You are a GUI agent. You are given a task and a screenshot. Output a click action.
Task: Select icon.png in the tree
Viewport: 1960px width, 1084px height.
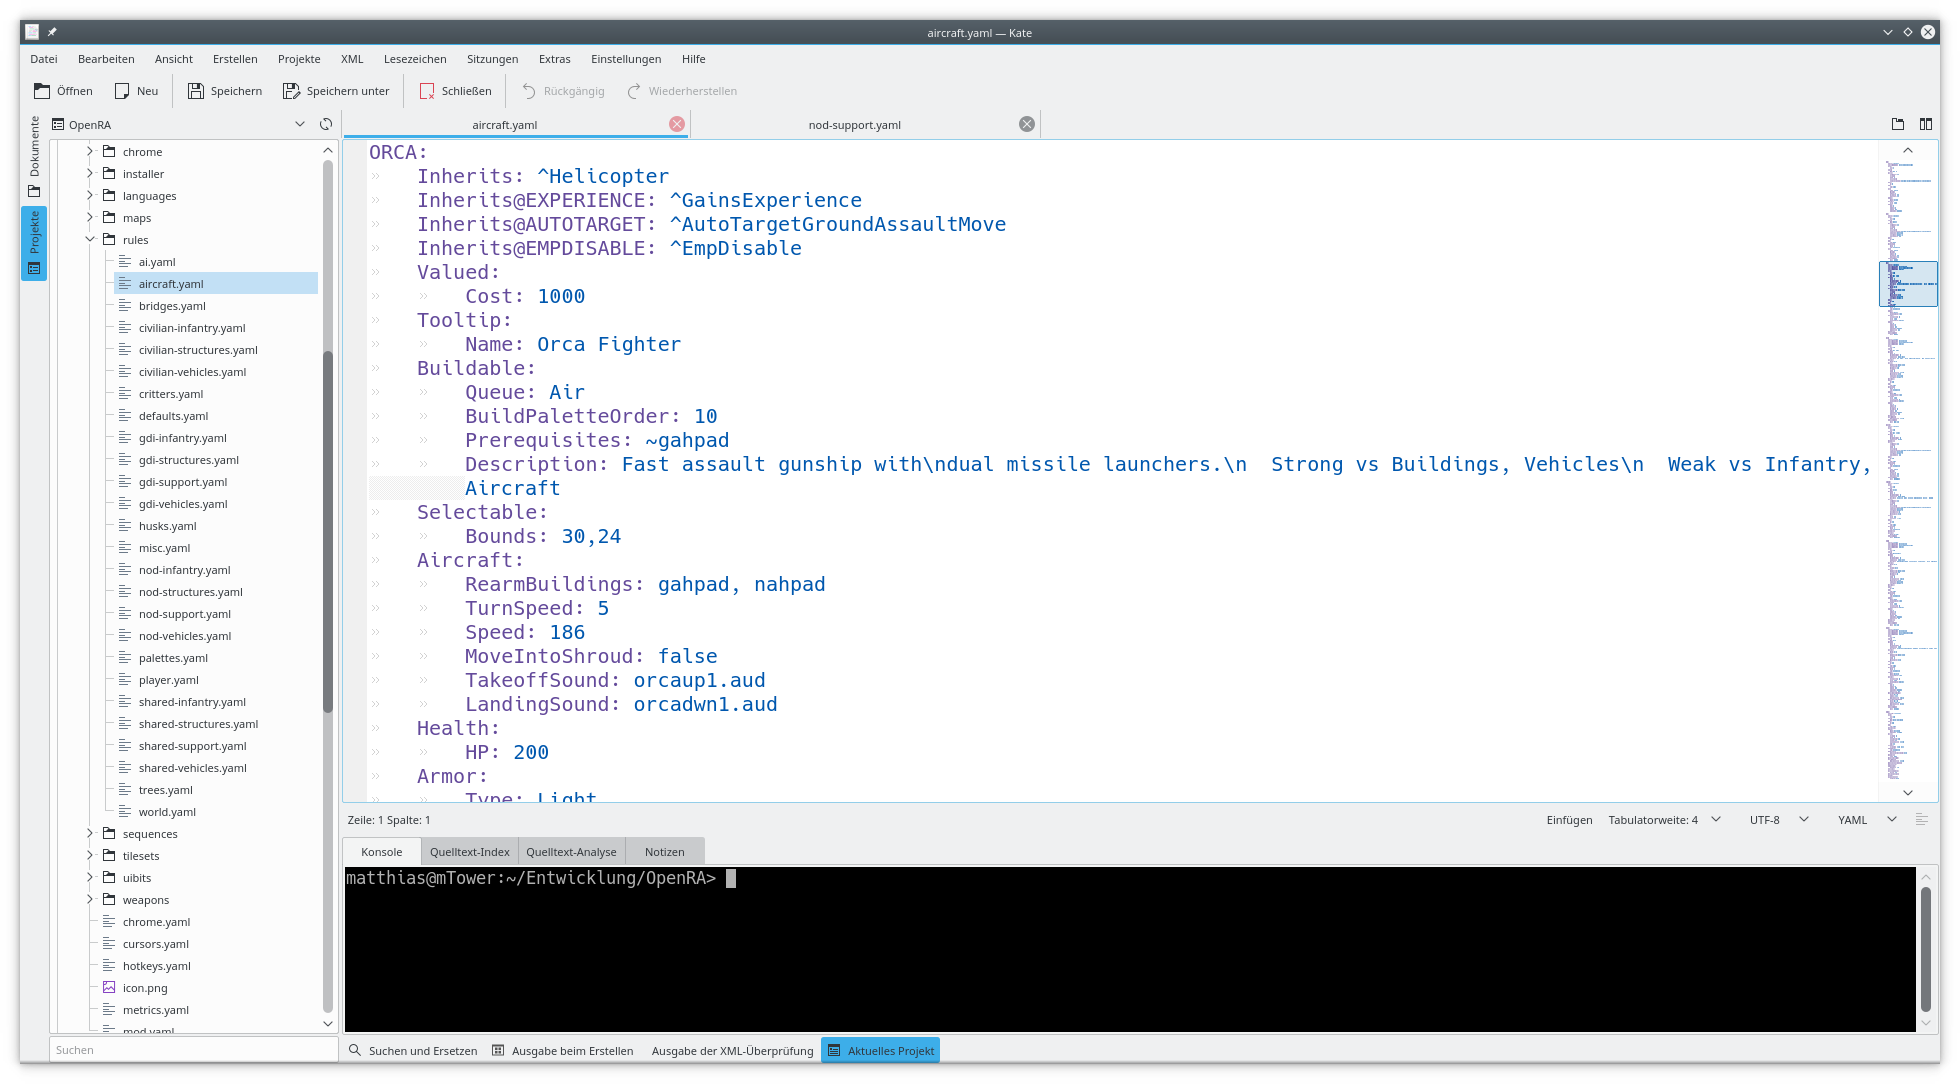pos(145,988)
